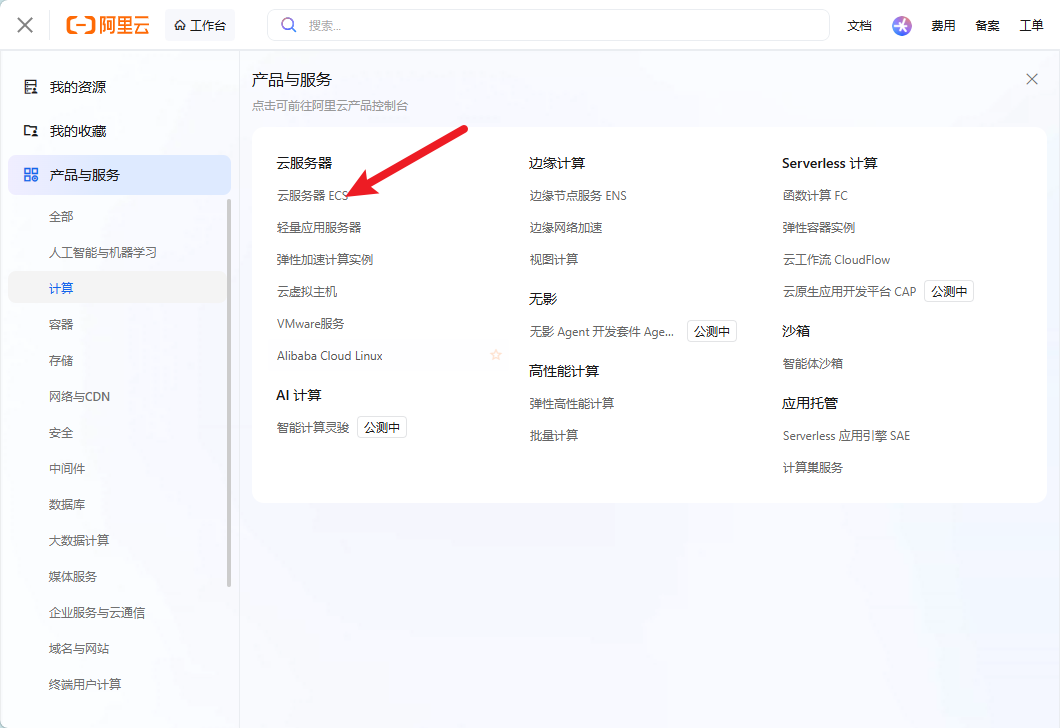Open the 工单 menu in the top bar

click(x=1031, y=26)
